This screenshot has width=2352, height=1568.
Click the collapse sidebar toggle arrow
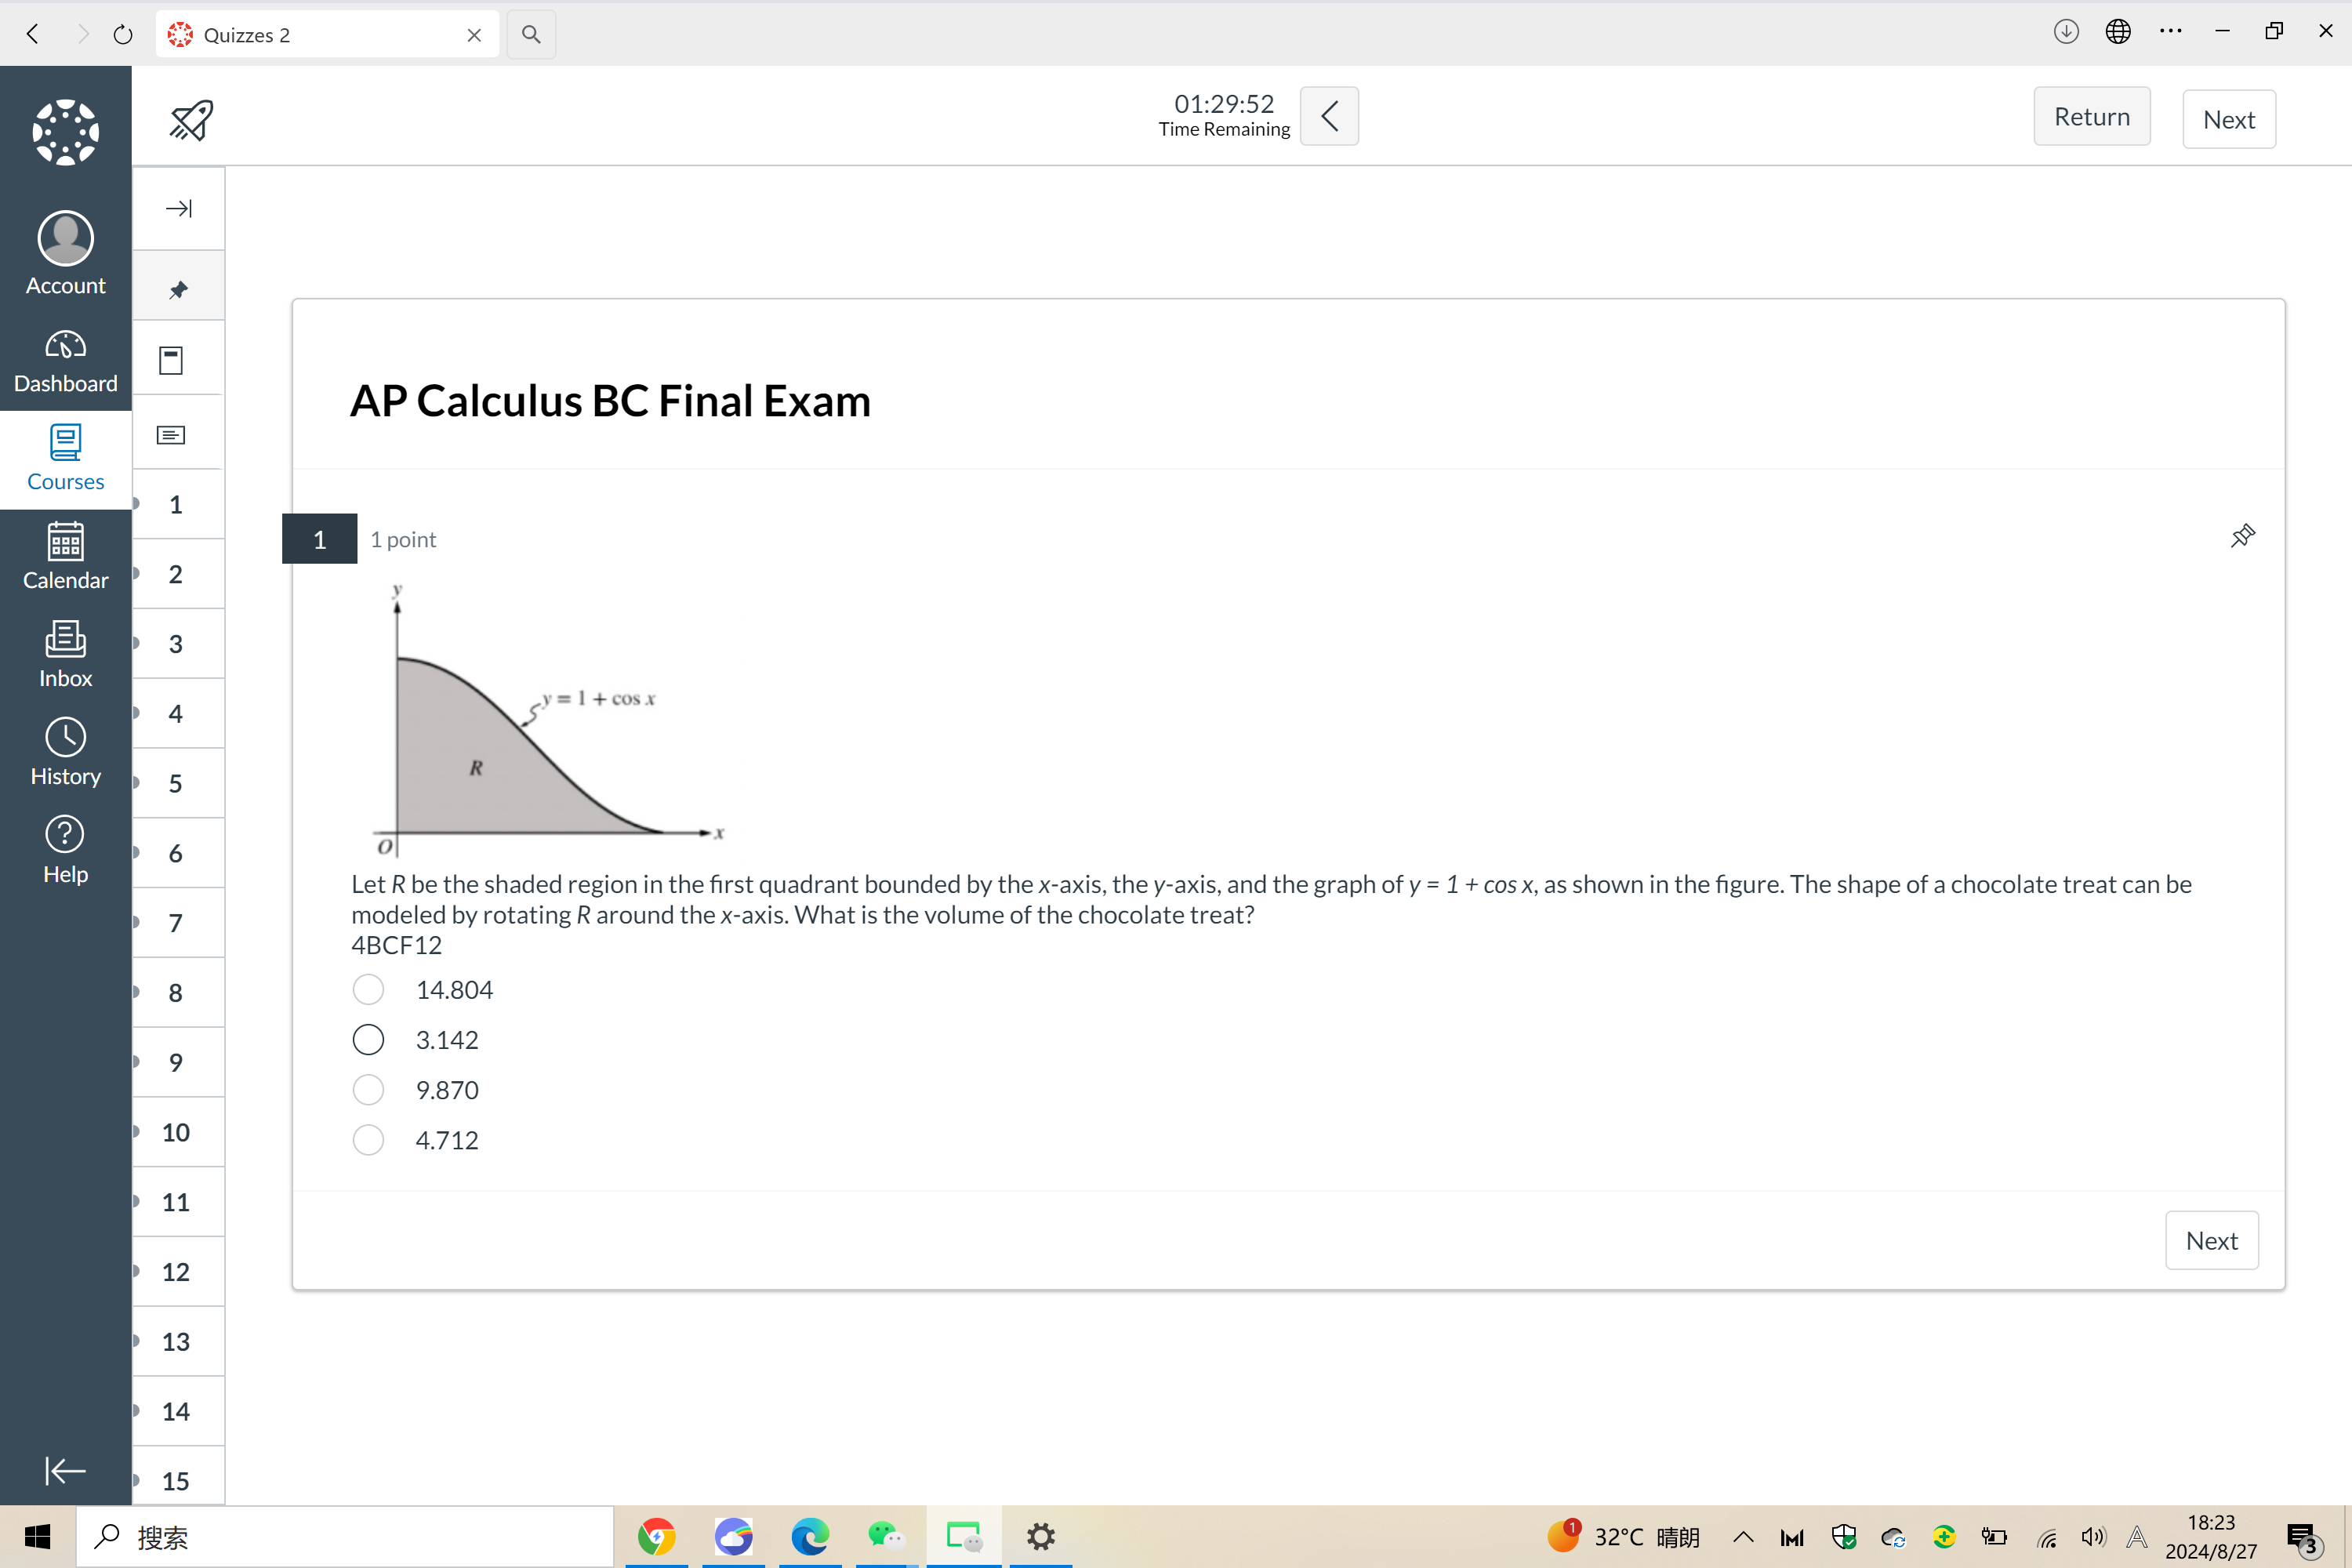180,209
